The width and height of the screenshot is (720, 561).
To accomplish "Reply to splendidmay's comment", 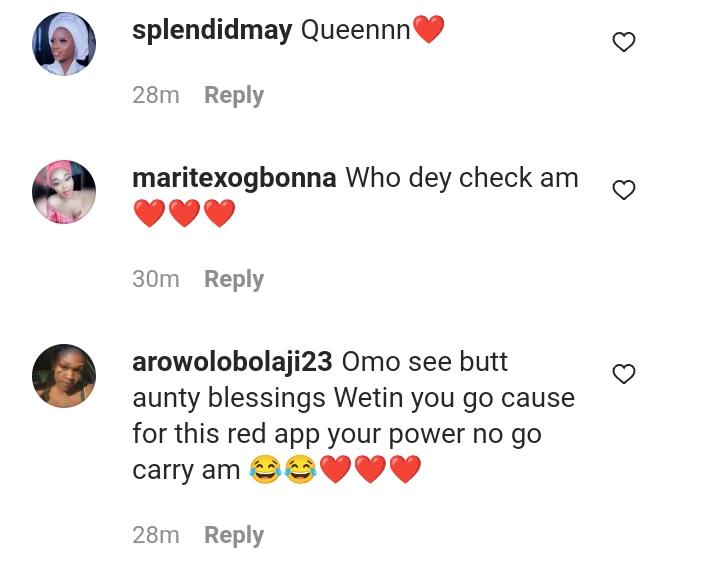I will (x=234, y=95).
